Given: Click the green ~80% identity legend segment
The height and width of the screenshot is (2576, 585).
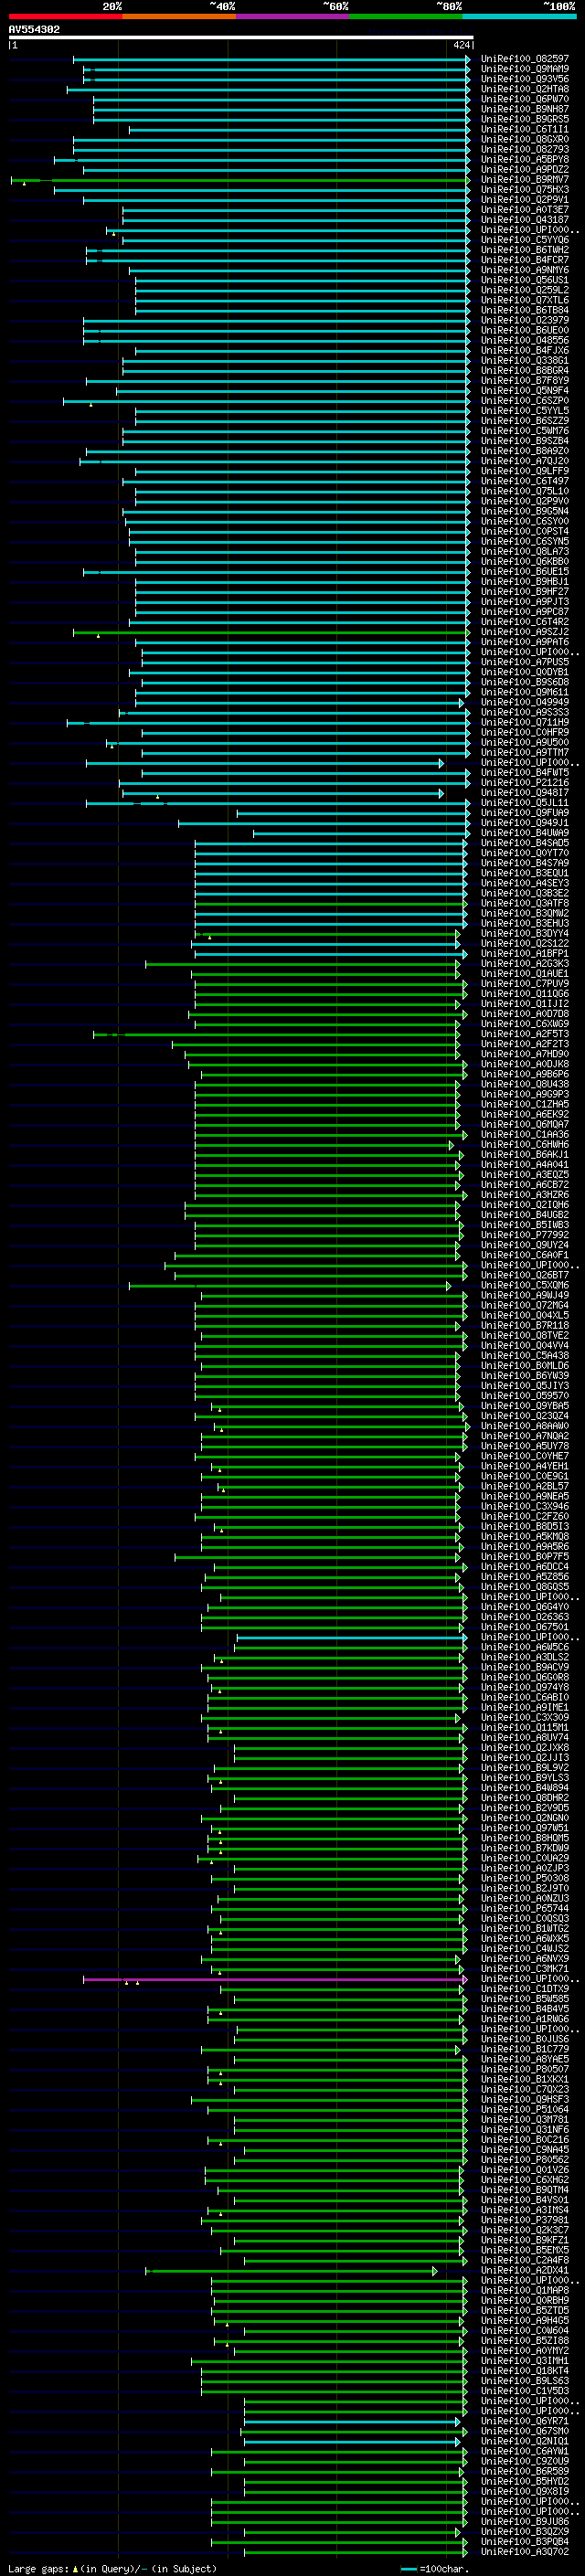Looking at the screenshot, I should [x=406, y=16].
